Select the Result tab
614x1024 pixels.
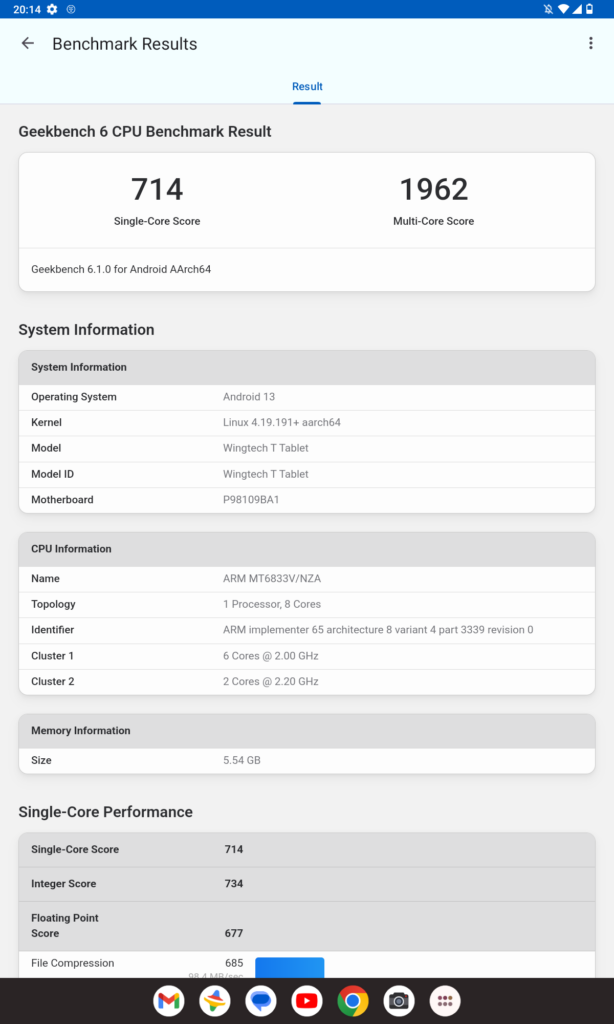(307, 87)
